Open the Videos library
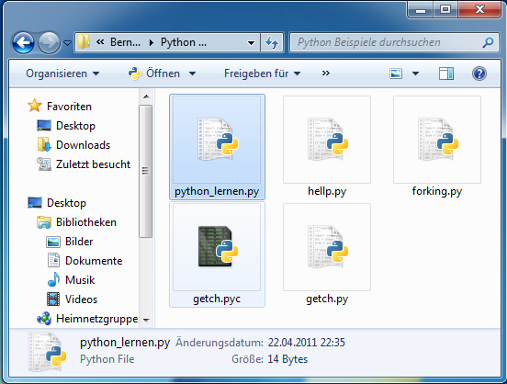Viewport: 507px width, 384px height. tap(81, 299)
